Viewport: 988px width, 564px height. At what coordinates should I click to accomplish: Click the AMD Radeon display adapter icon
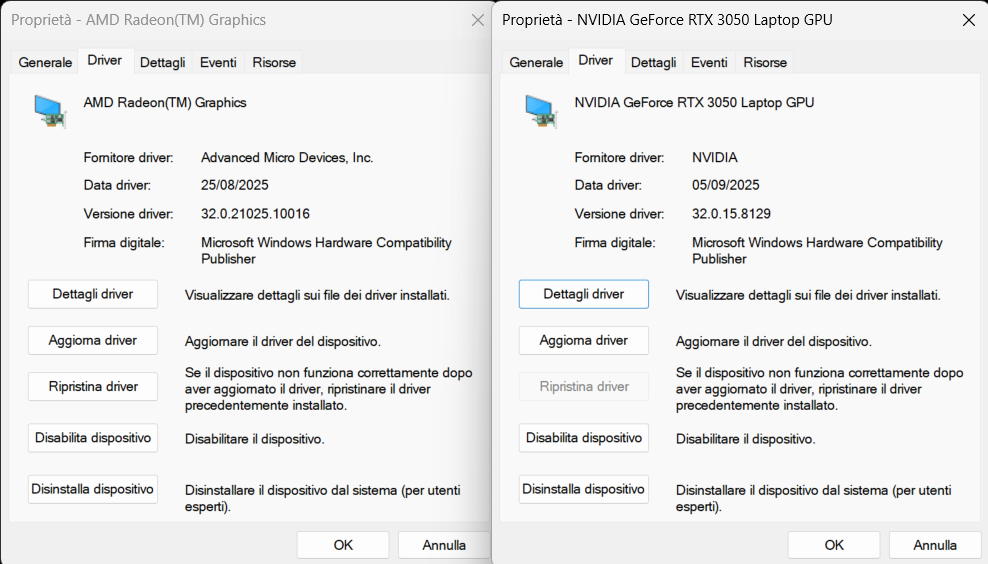coord(50,110)
